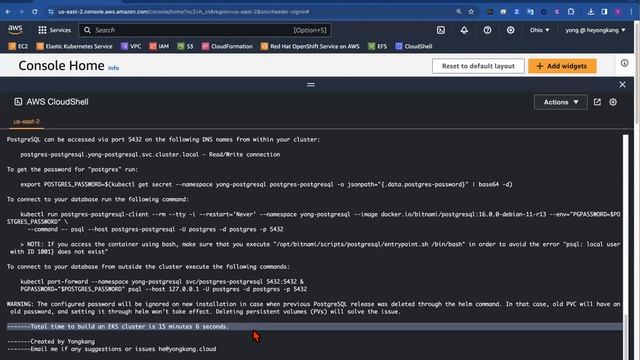Expand the Ohio region dropdown
The height and width of the screenshot is (360, 640).
(540, 30)
